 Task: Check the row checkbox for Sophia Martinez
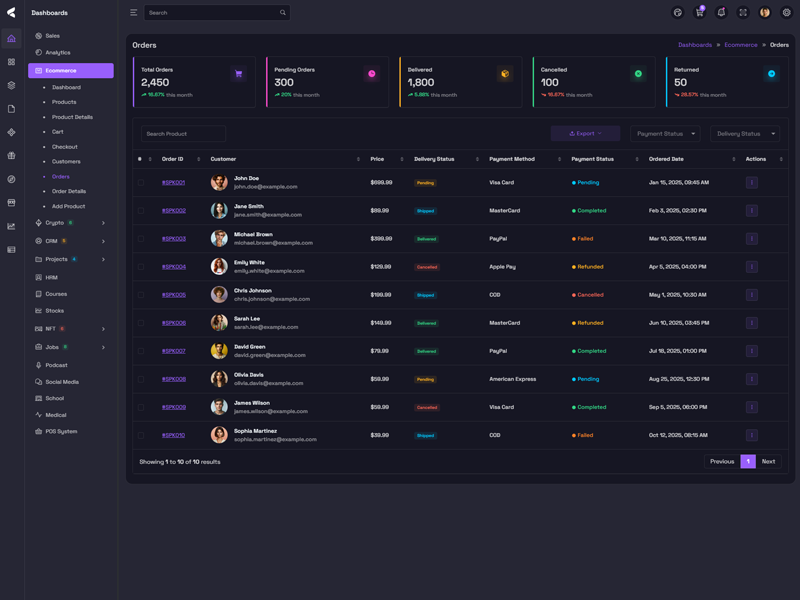(141, 435)
